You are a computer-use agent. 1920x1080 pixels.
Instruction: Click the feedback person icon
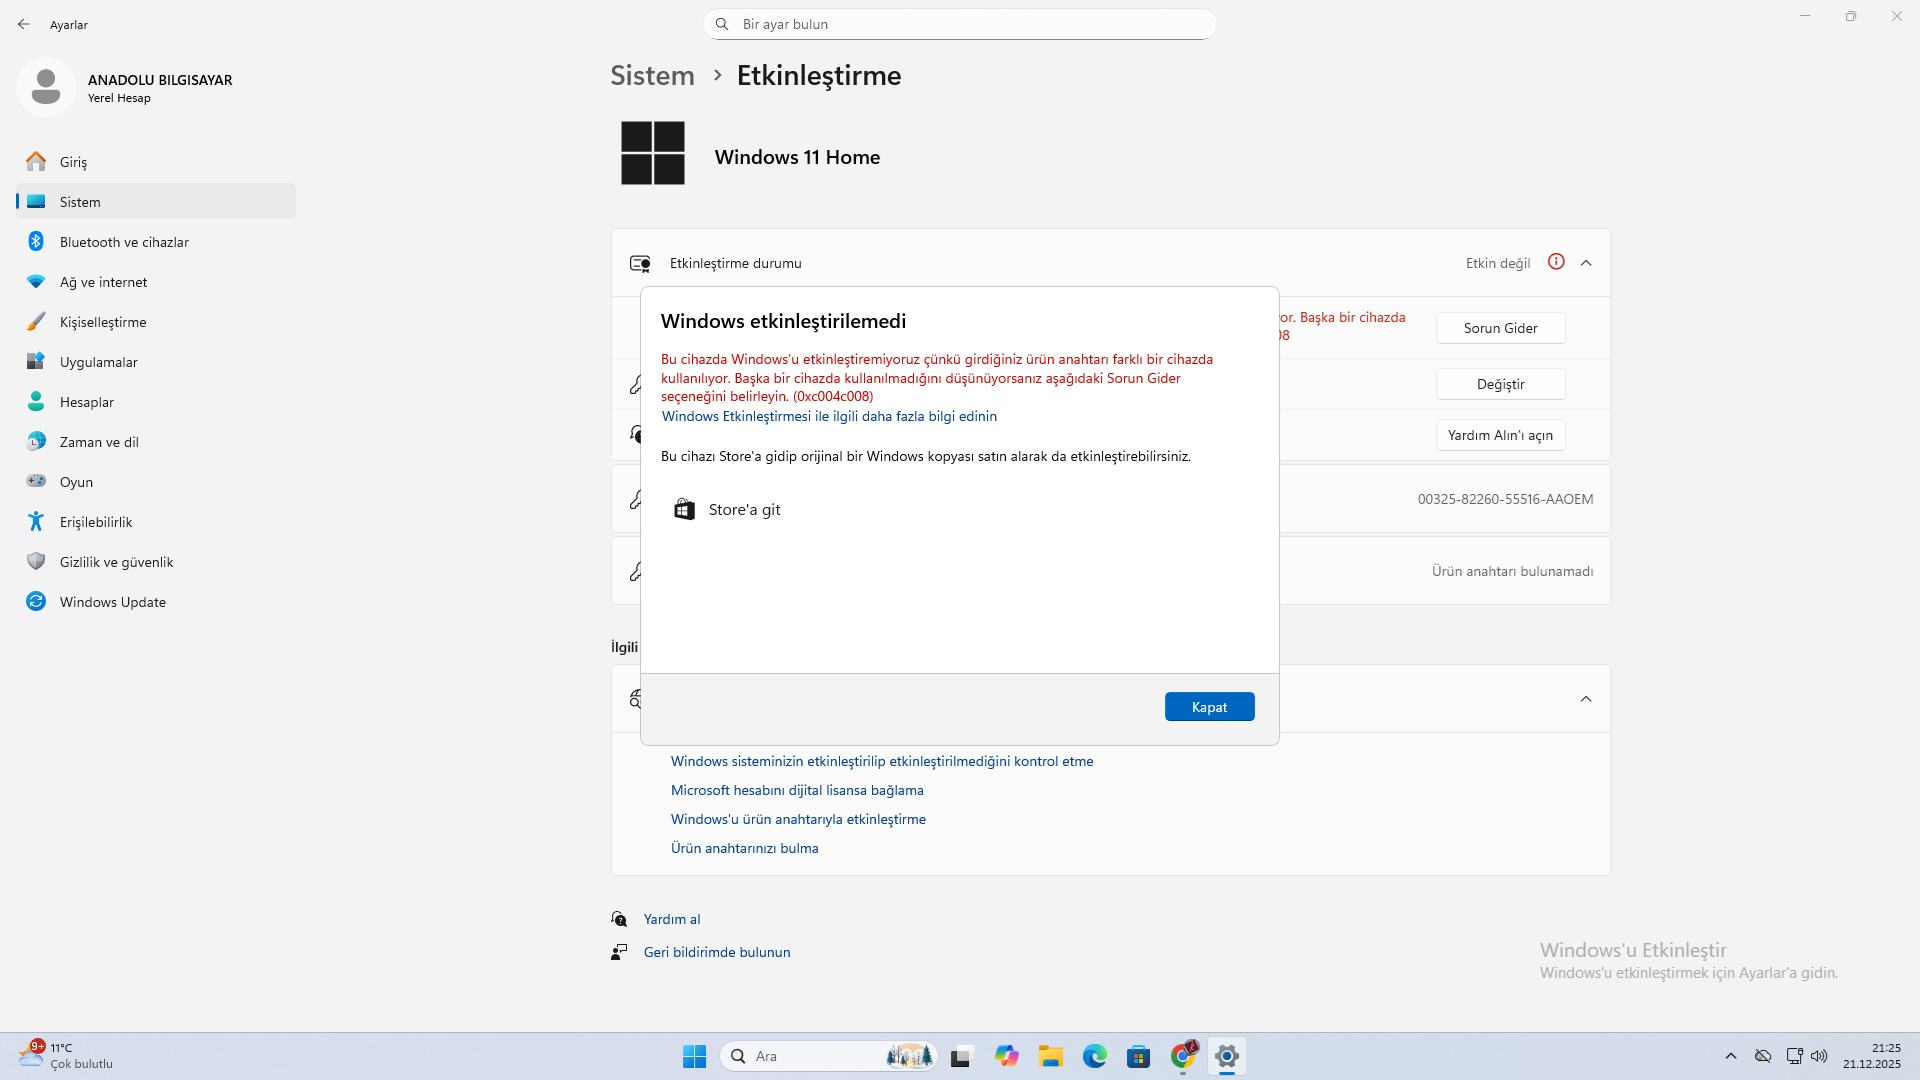coord(619,952)
